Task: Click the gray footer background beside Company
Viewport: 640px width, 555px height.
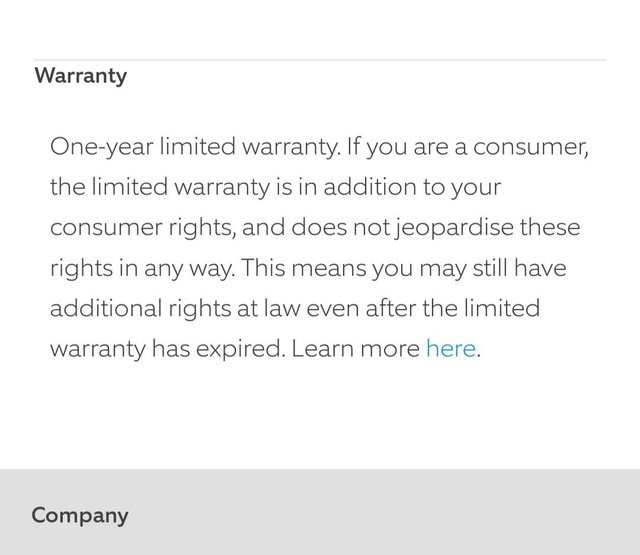Action: pos(400,516)
